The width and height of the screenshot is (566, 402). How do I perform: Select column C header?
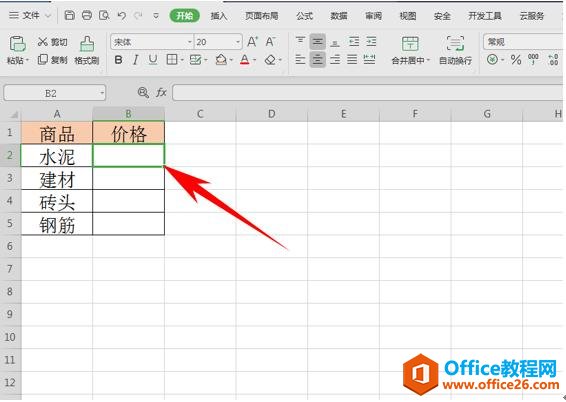200,114
